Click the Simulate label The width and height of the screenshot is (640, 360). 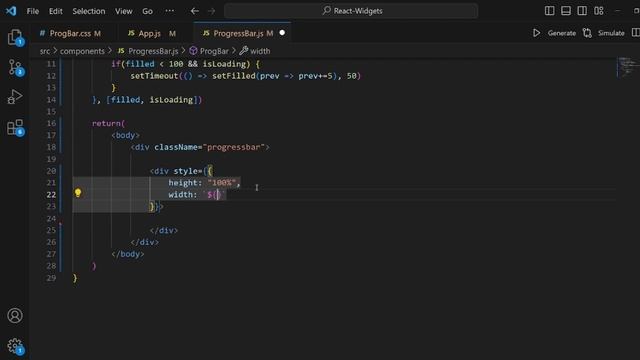[611, 33]
